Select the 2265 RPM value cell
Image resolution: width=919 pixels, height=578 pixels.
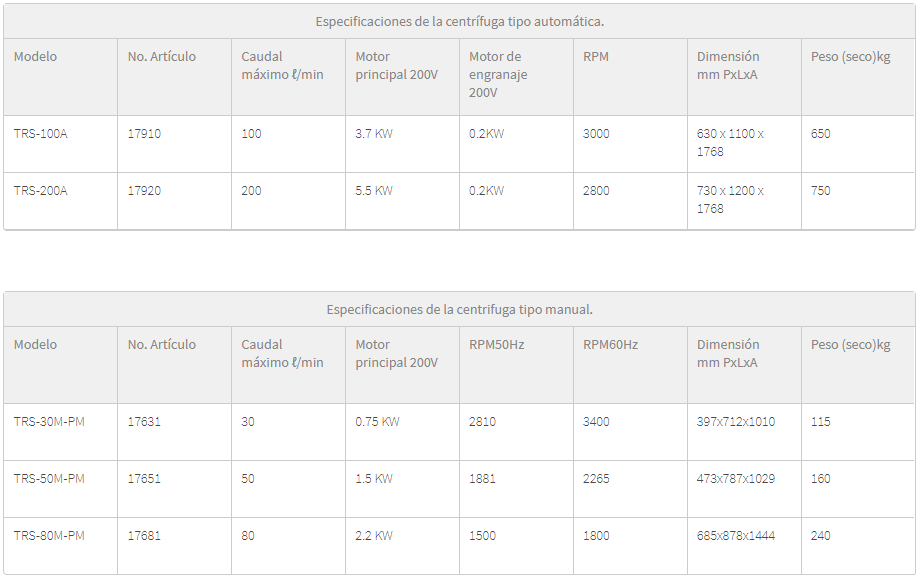pyautogui.click(x=596, y=479)
